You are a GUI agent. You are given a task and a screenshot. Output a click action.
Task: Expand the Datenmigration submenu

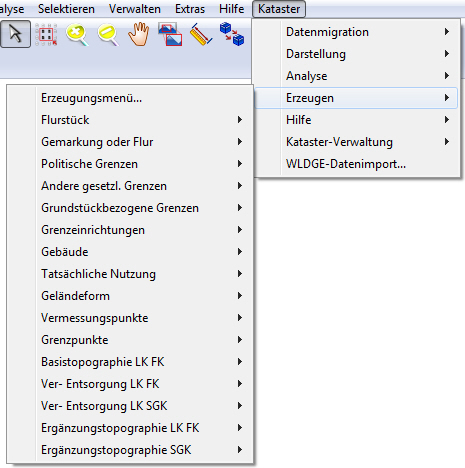coord(356,32)
